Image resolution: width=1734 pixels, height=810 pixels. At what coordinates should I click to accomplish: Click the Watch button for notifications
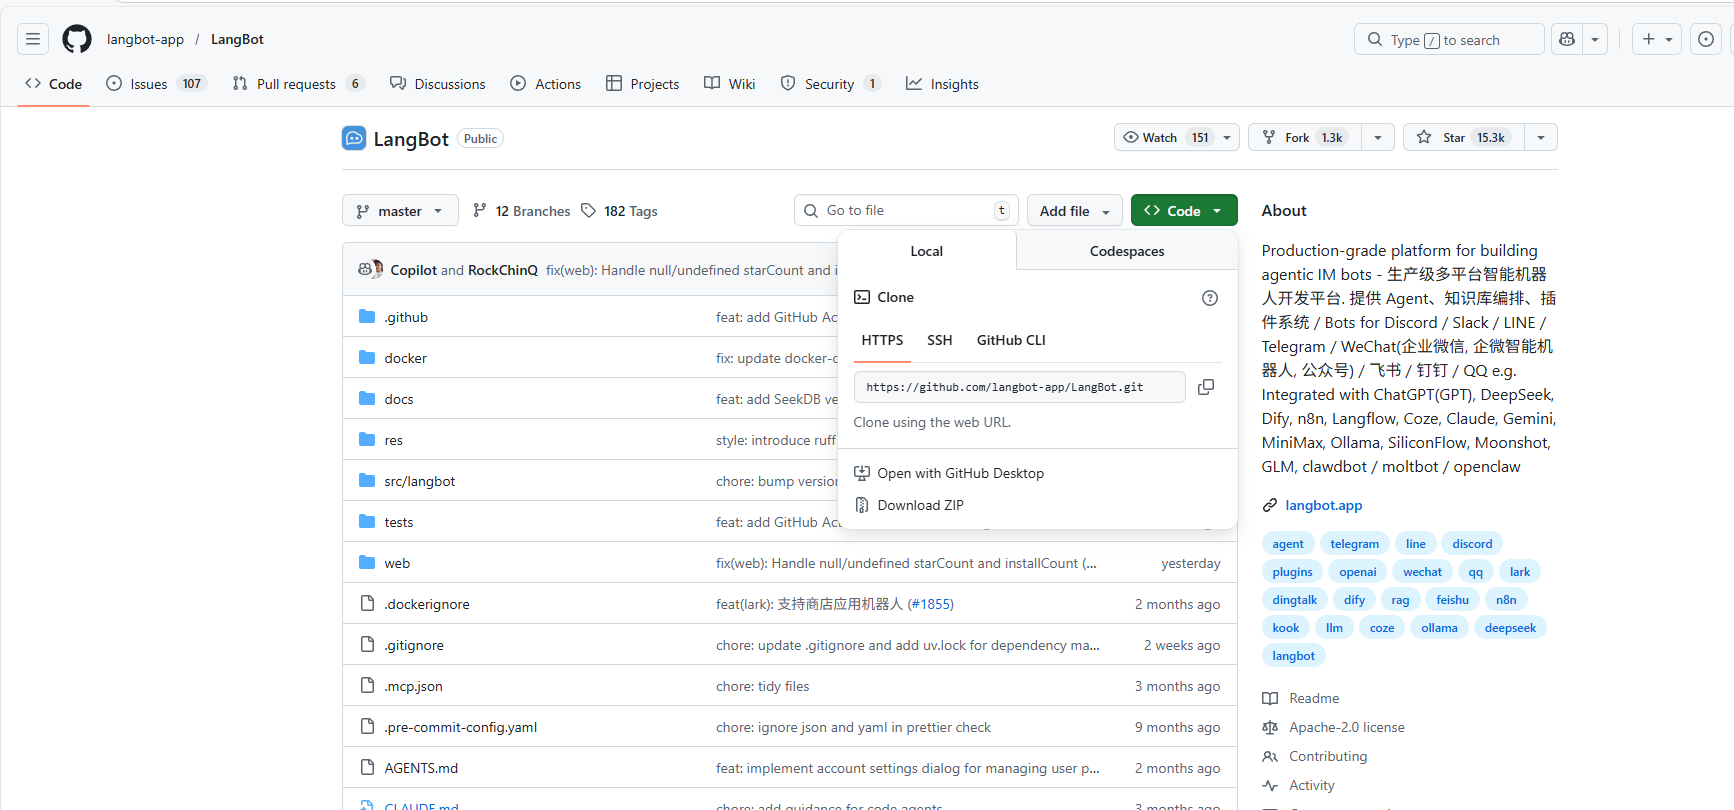pos(1177,137)
